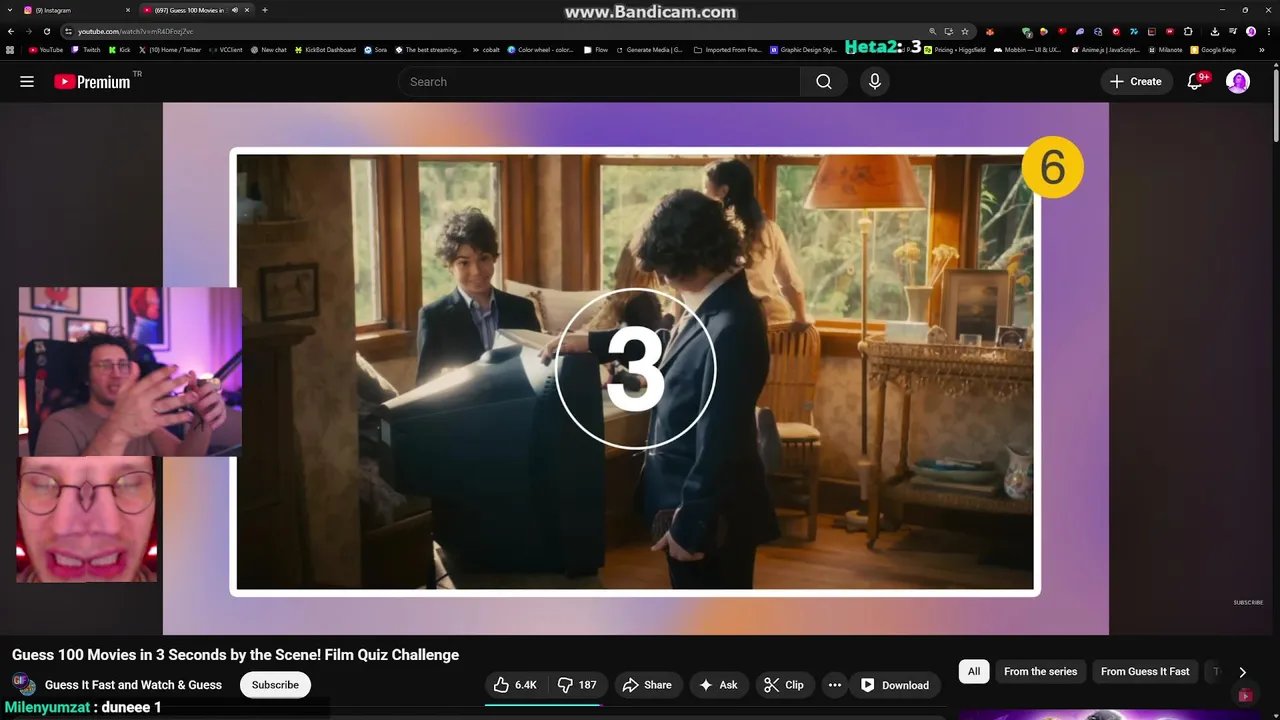The width and height of the screenshot is (1280, 720).
Task: Open the apps grid in bookmarks bar
Action: [x=10, y=49]
